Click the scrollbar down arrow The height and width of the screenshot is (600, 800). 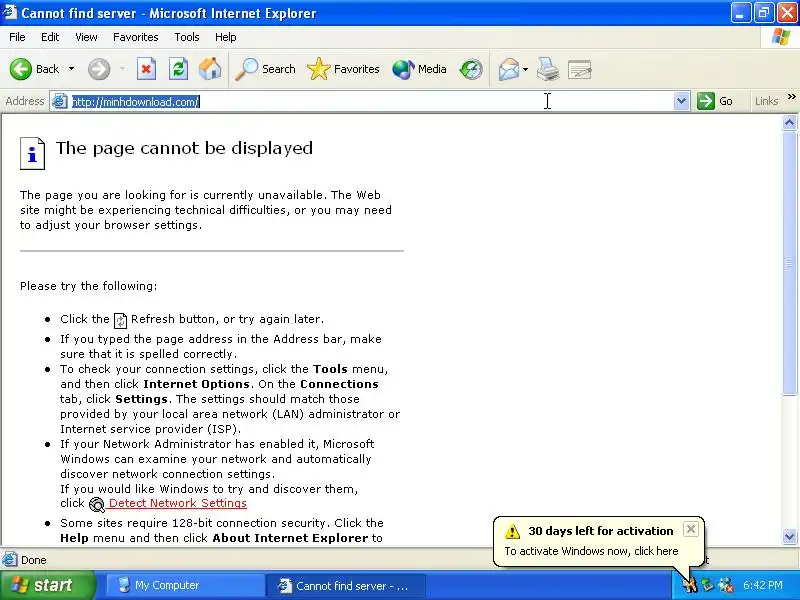click(x=789, y=536)
